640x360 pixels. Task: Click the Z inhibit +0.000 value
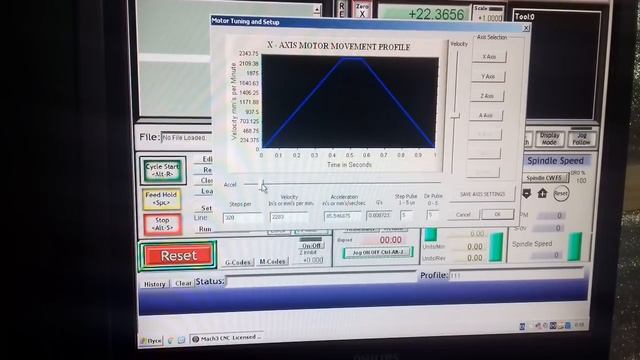[x=311, y=260]
